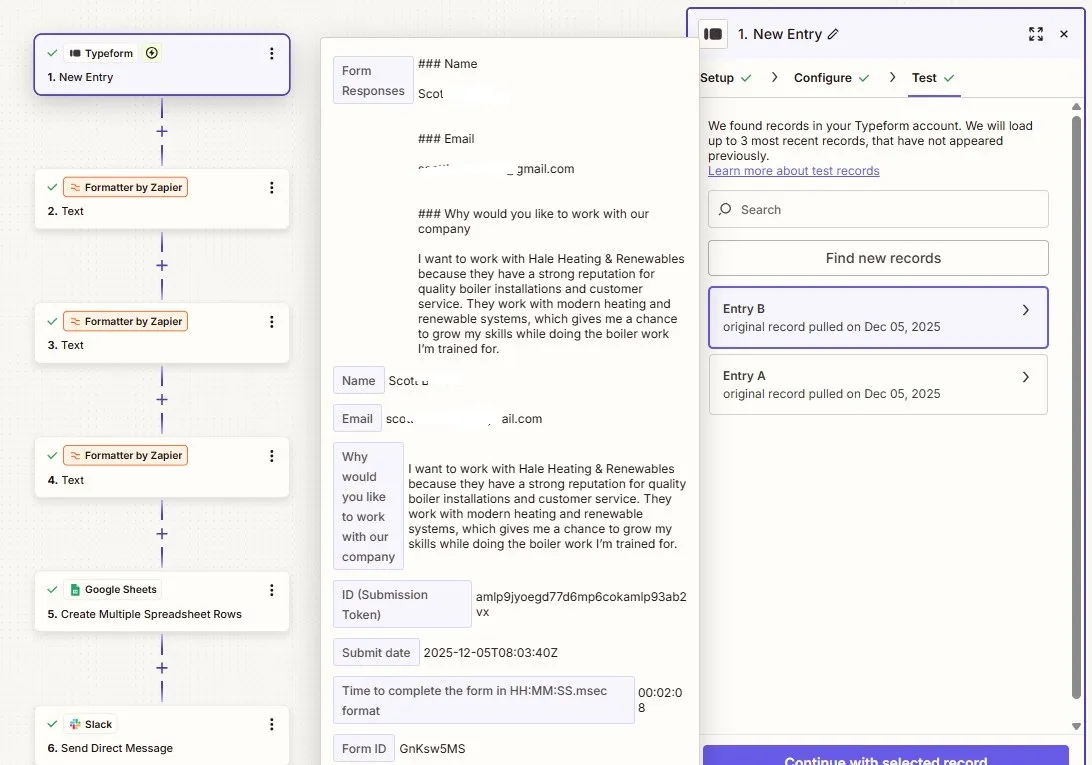Viewport: 1092px width, 765px height.
Task: Click the Why would you like to work label
Action: tap(368, 507)
